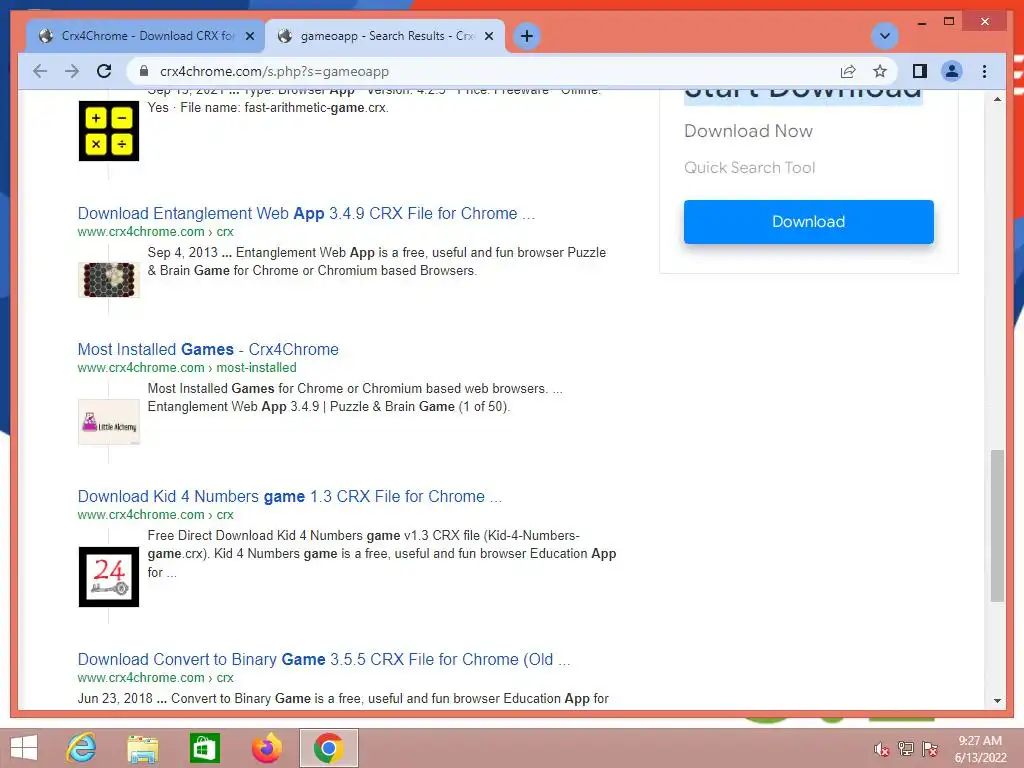Click the network tray icon

(906, 749)
